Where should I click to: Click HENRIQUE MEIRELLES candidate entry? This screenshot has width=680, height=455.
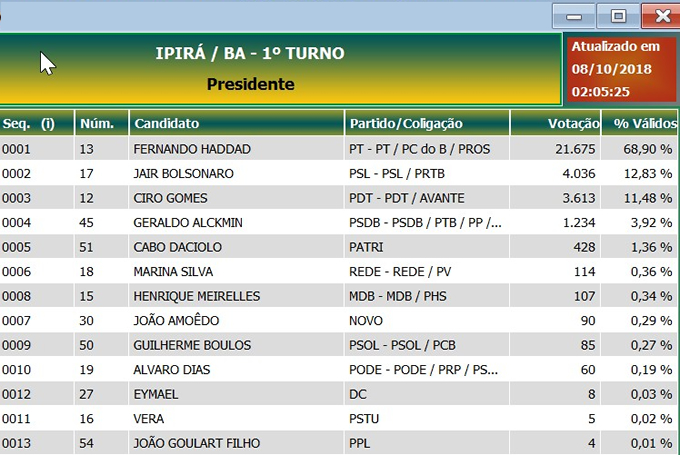(x=196, y=296)
